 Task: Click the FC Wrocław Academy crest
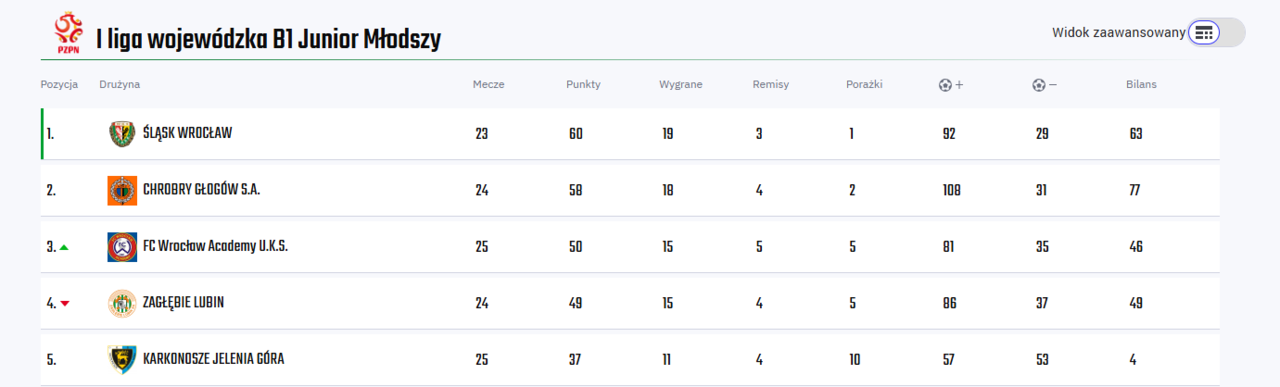pos(122,247)
